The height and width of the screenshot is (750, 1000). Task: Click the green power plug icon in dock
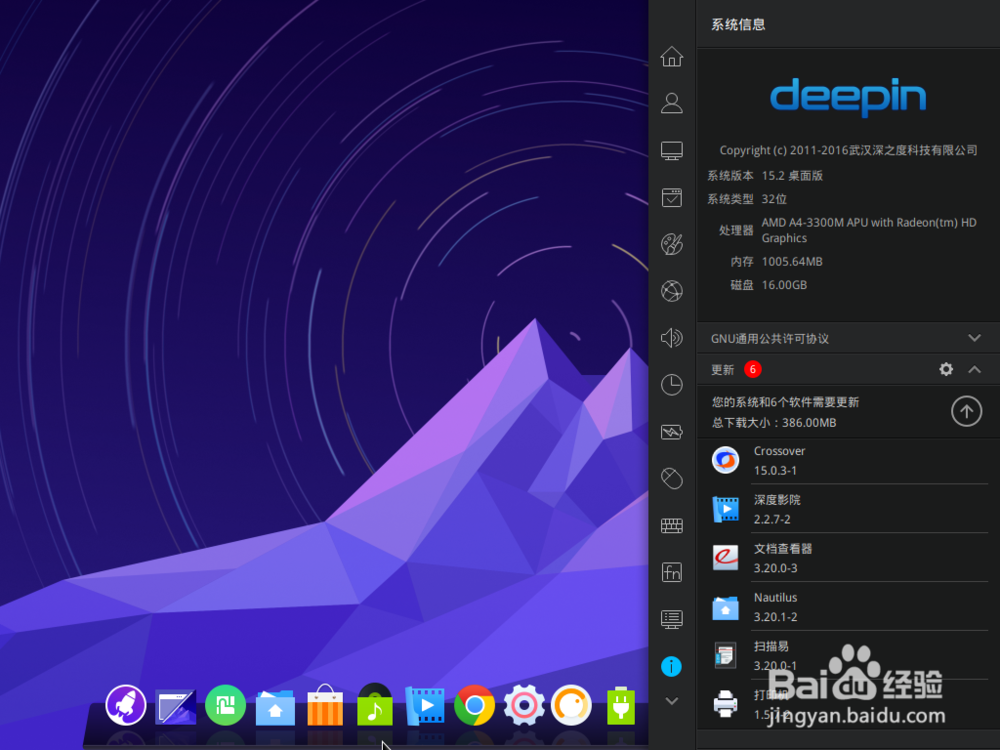[621, 705]
